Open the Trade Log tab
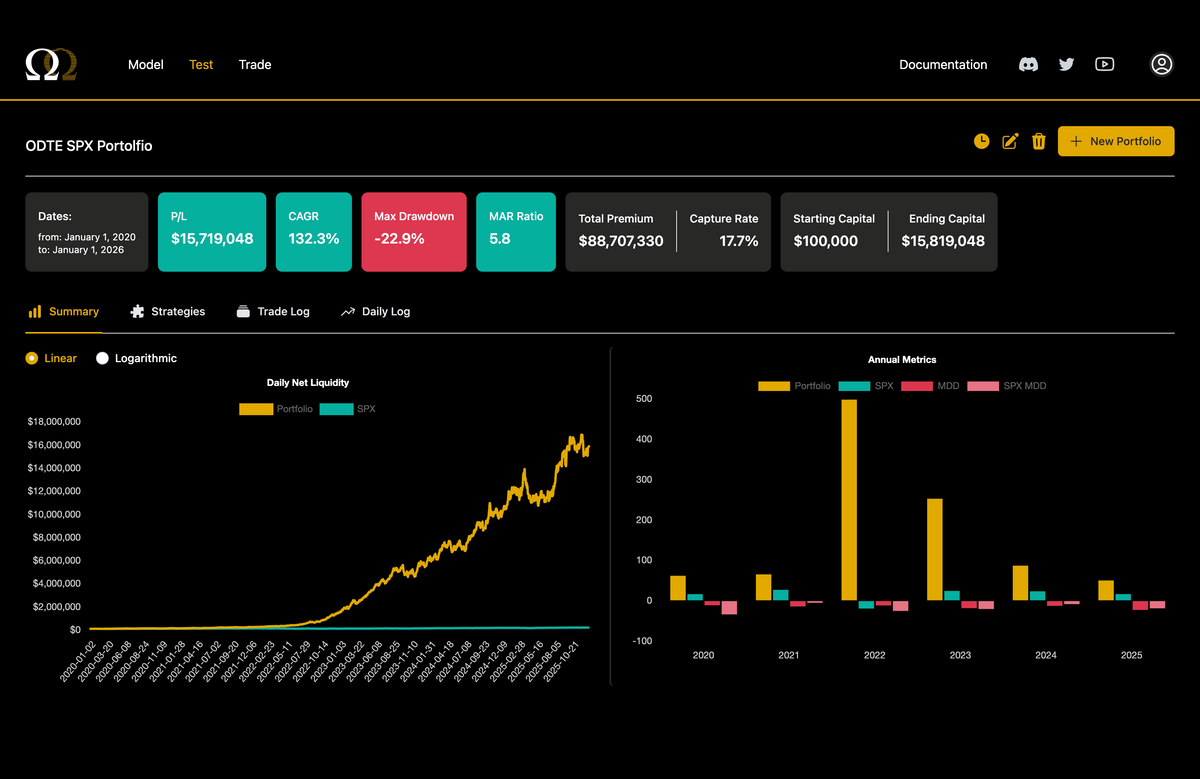This screenshot has height=779, width=1200. 273,312
